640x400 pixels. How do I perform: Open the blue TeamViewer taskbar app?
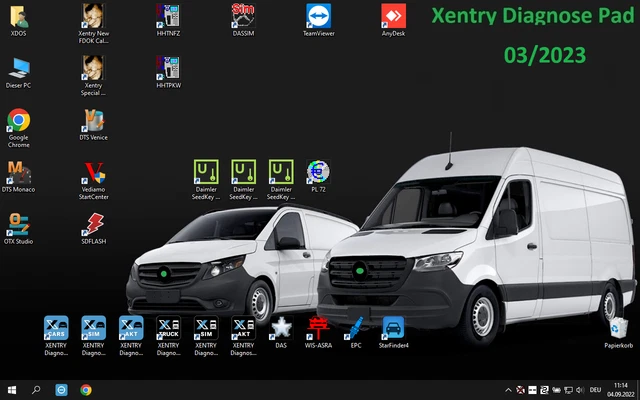(x=61, y=390)
